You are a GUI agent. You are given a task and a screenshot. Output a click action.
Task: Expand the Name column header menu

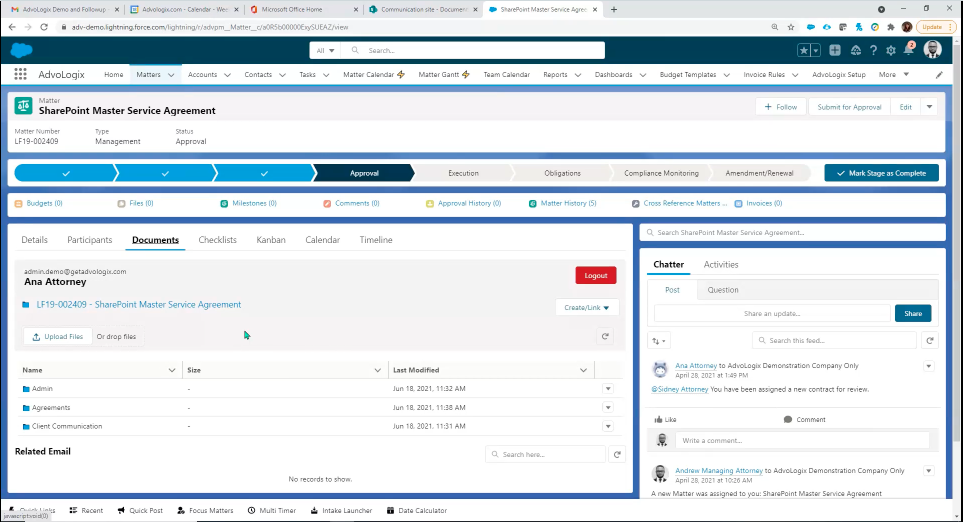click(x=172, y=370)
